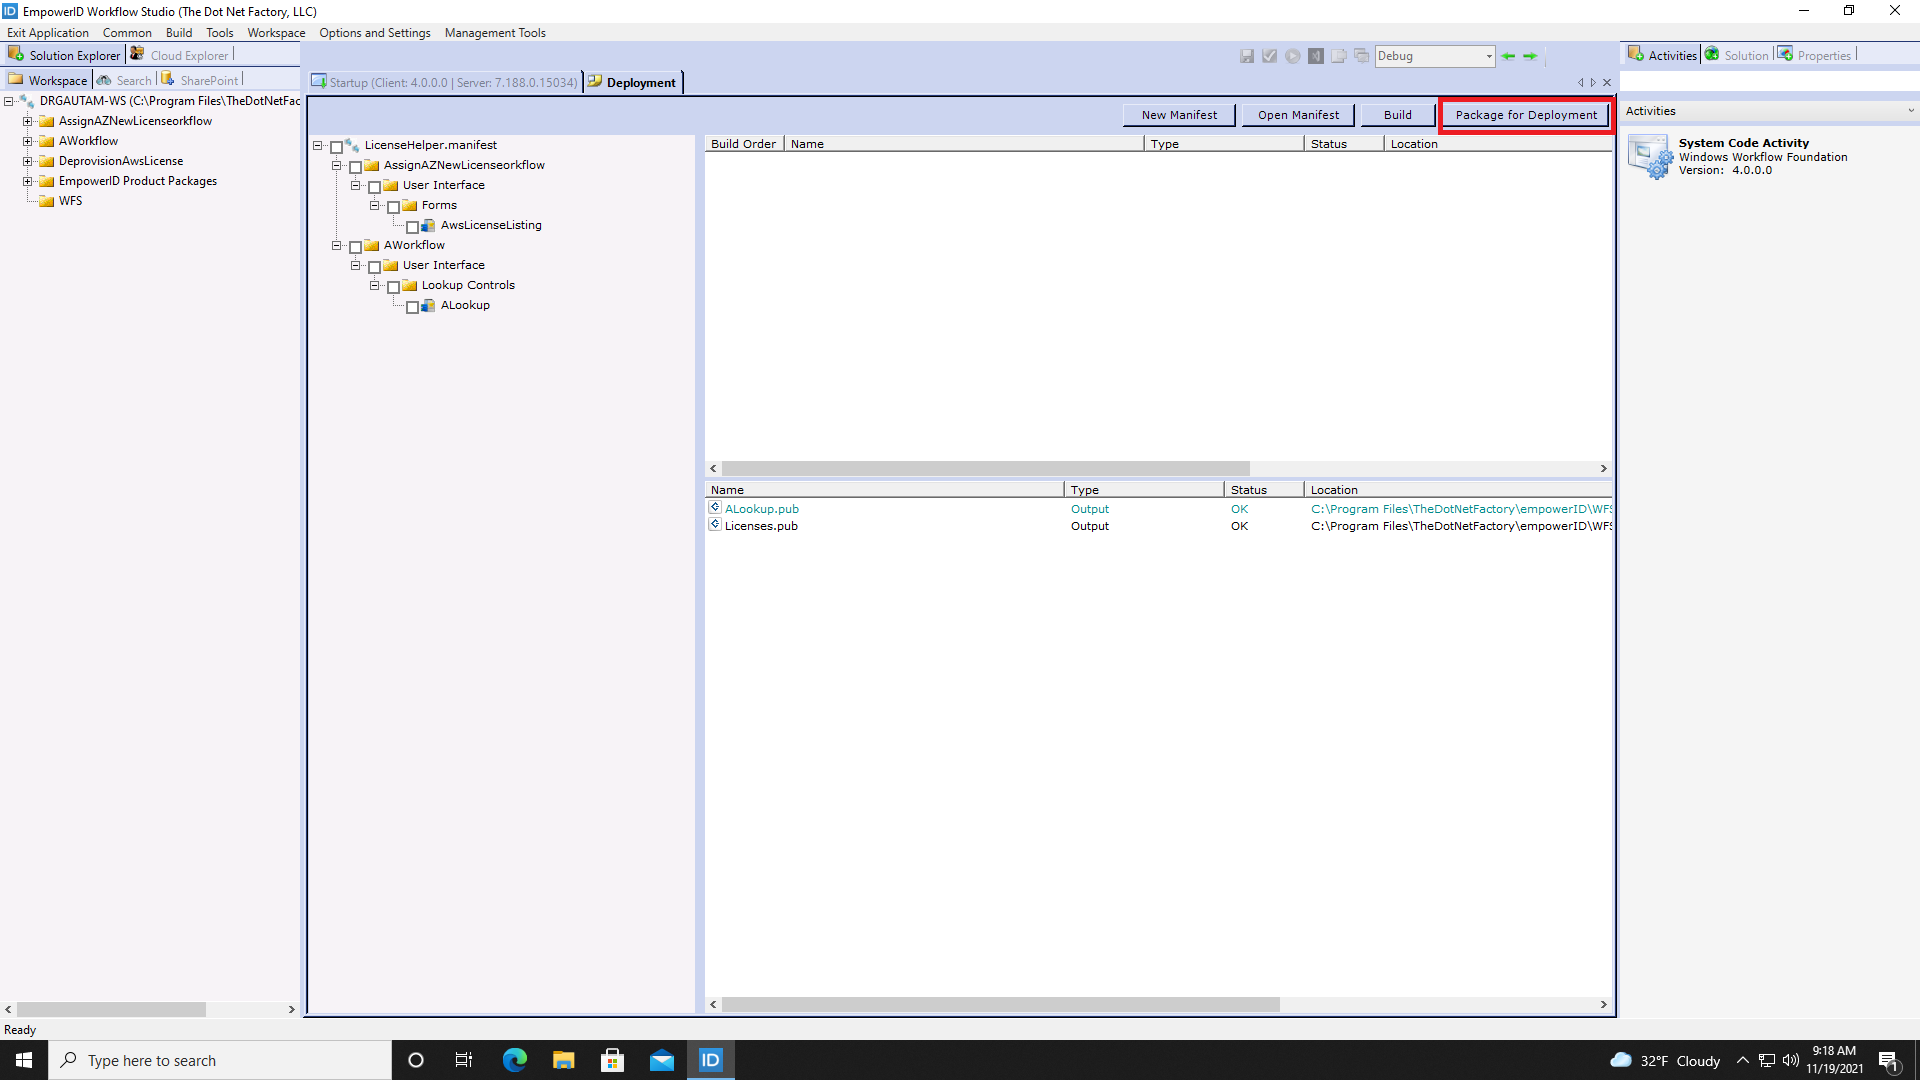The image size is (1920, 1080).
Task: Click the Package for Deployment button
Action: click(1524, 114)
